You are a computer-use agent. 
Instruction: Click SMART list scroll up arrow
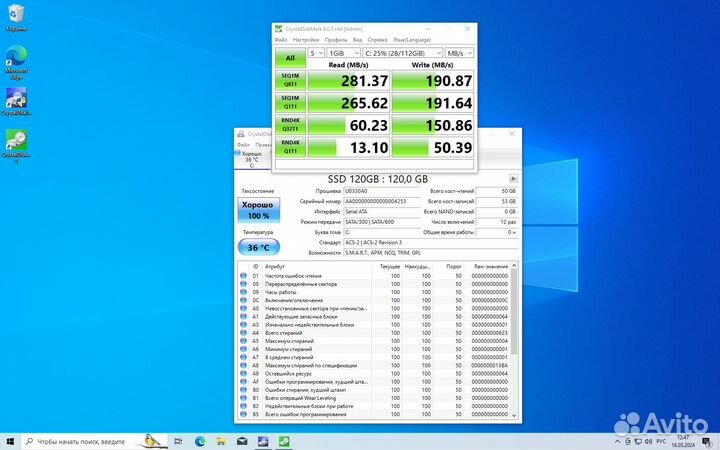pyautogui.click(x=514, y=265)
